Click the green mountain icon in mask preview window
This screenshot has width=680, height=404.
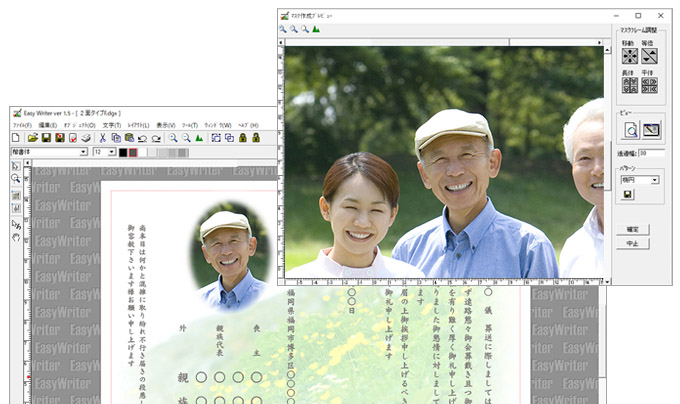coord(316,29)
